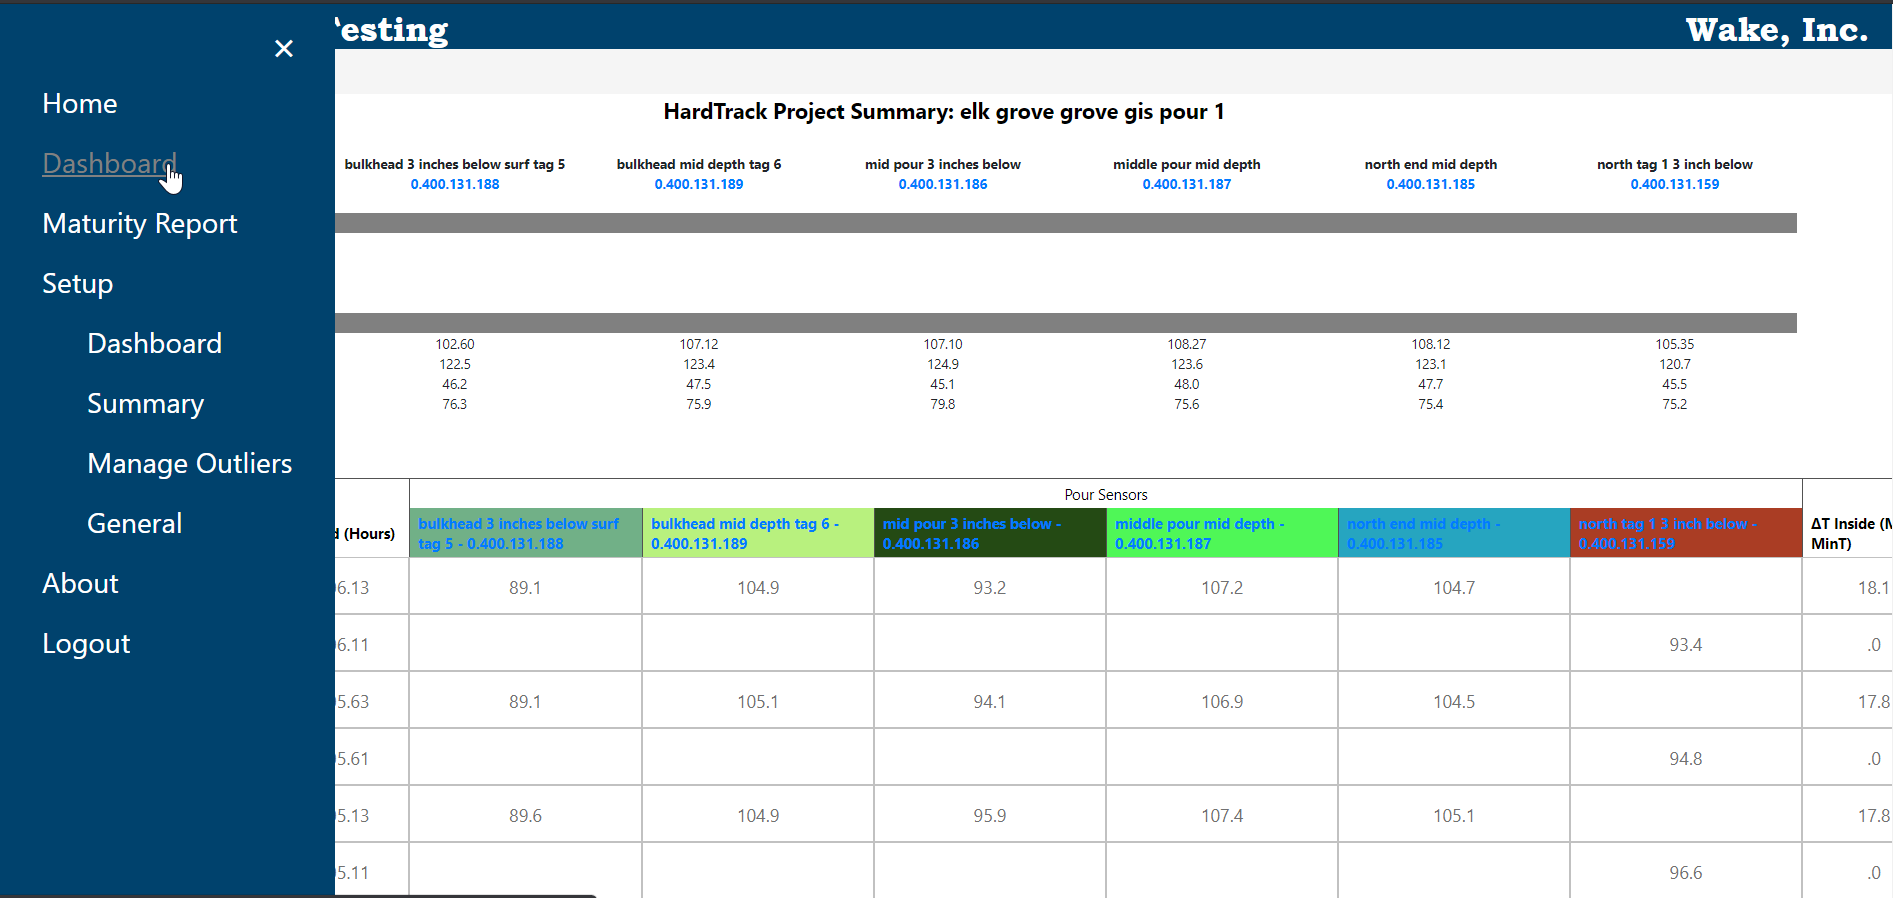Select the 48.0 summary value
Screen dimensions: 1893x898
(x=1187, y=384)
